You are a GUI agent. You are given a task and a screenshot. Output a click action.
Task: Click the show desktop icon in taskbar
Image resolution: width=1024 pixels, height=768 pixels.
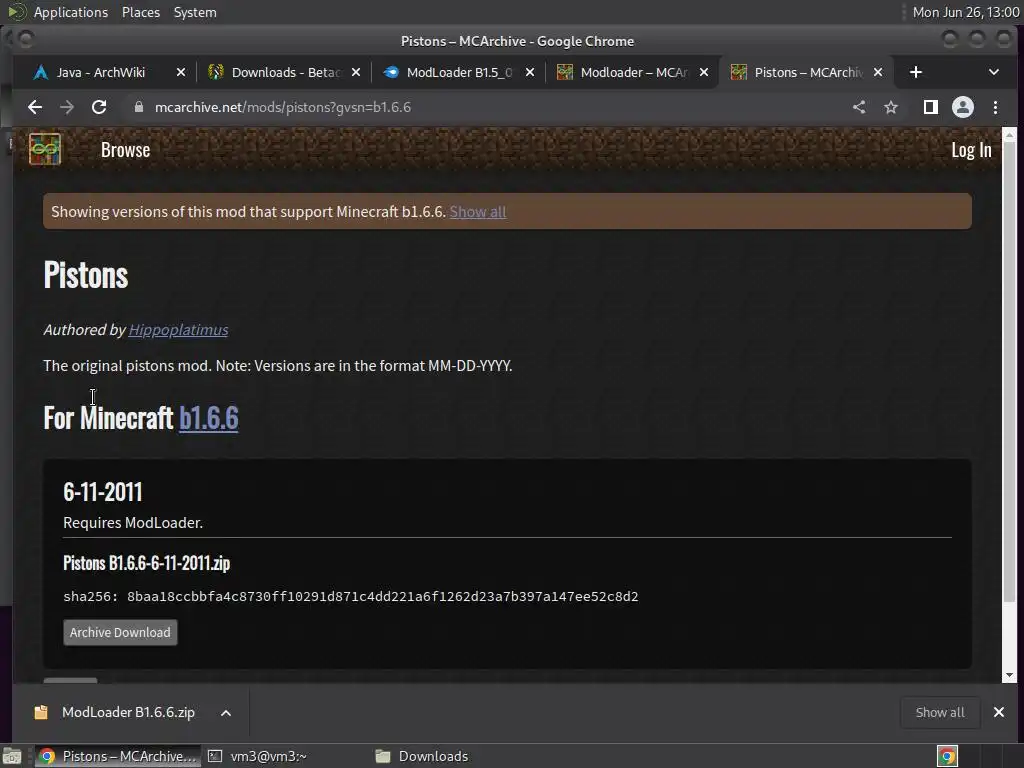(12, 756)
